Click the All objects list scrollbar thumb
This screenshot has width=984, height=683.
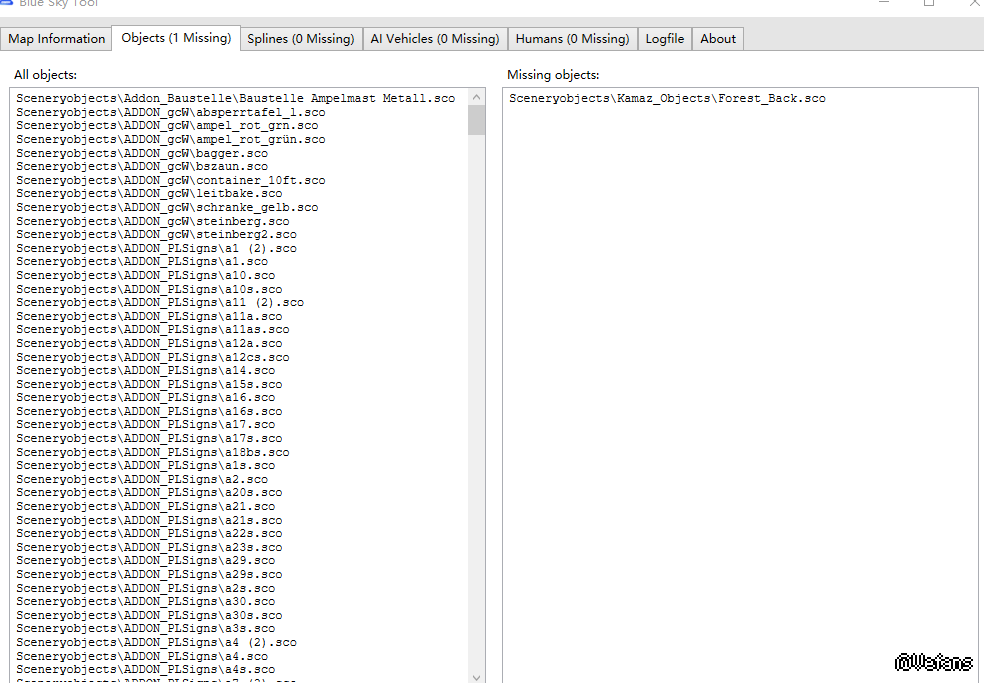coord(476,120)
